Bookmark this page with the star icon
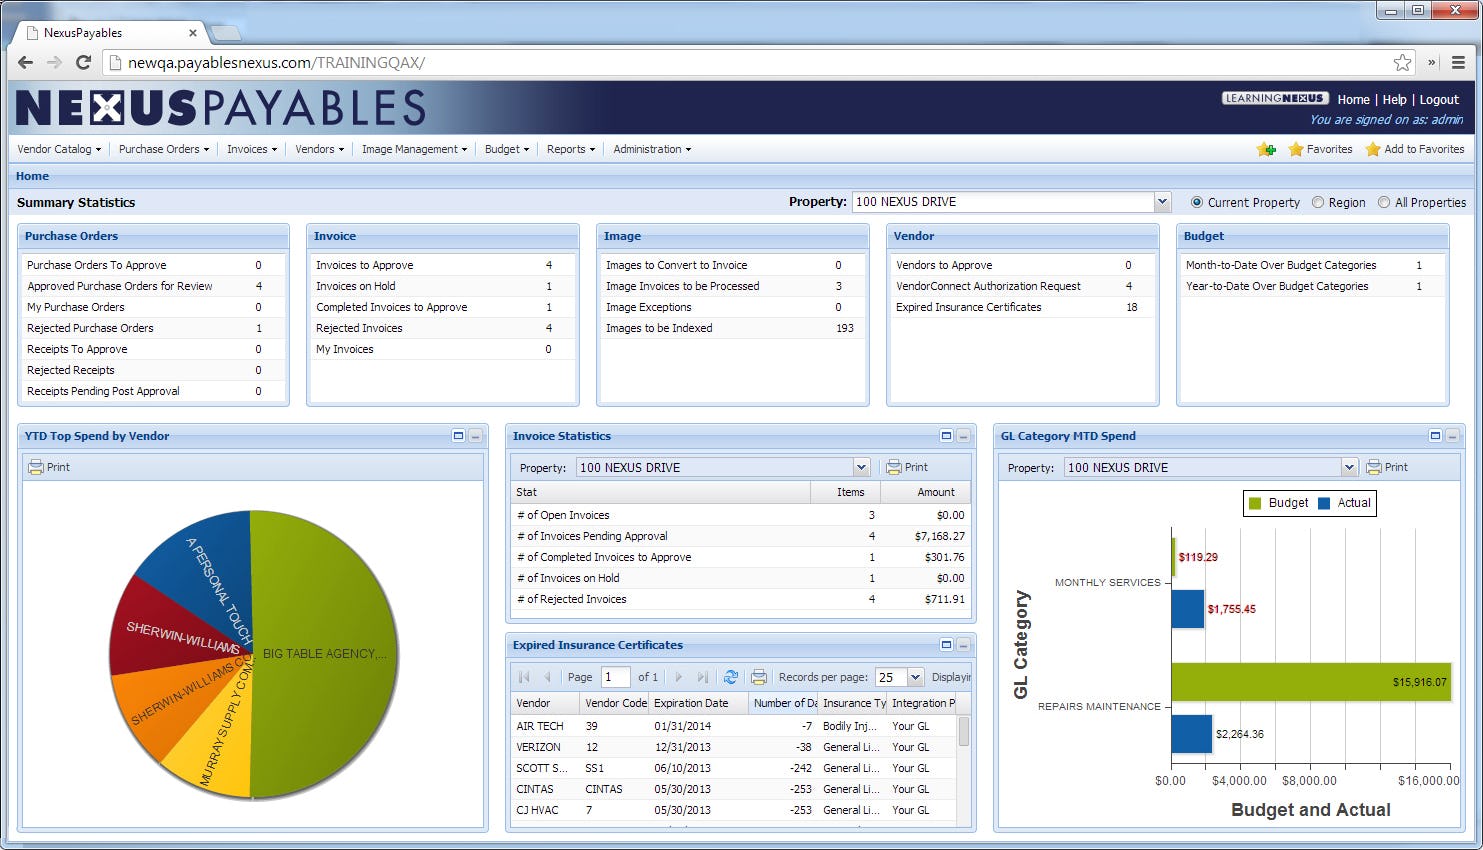 pyautogui.click(x=1402, y=62)
